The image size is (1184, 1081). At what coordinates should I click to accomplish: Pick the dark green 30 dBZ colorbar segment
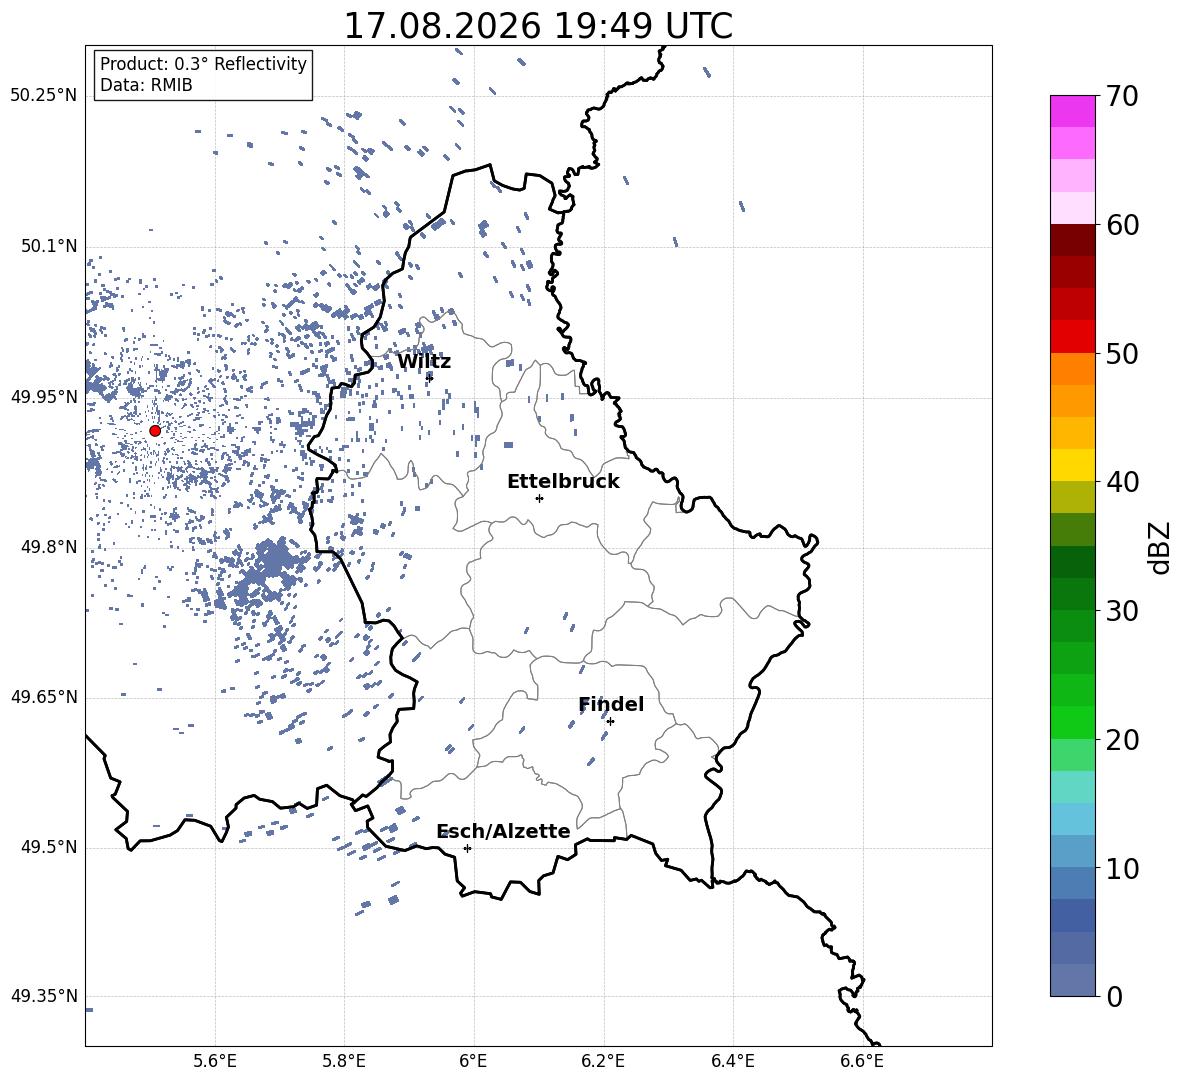tap(1072, 594)
